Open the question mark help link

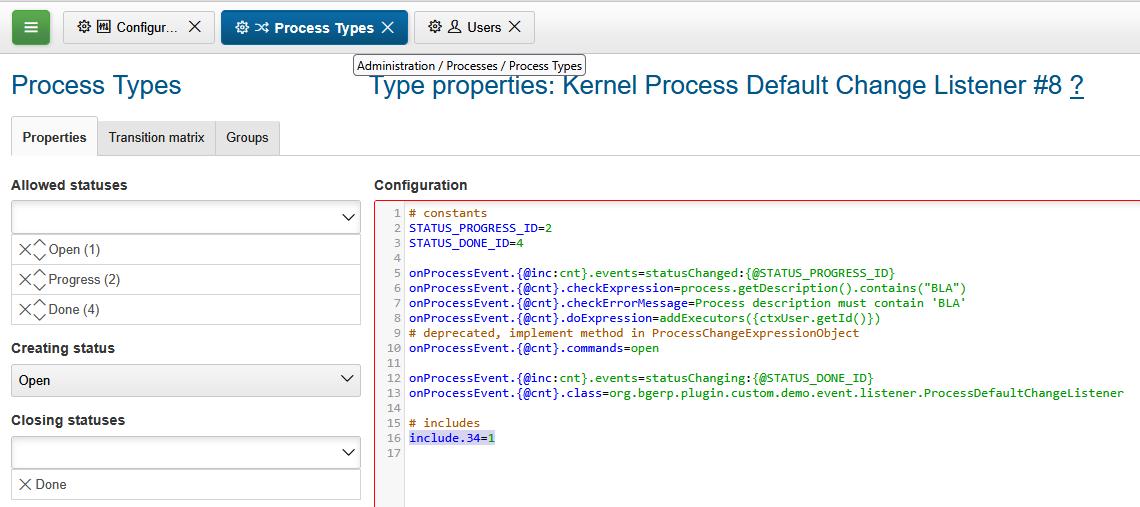pos(1076,86)
